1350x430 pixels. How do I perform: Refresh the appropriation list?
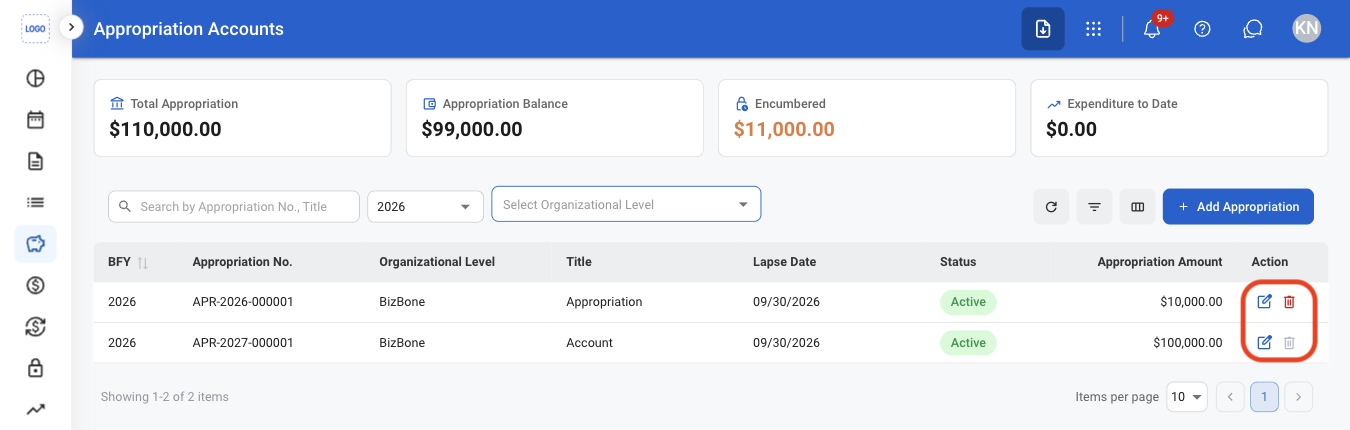(x=1051, y=207)
